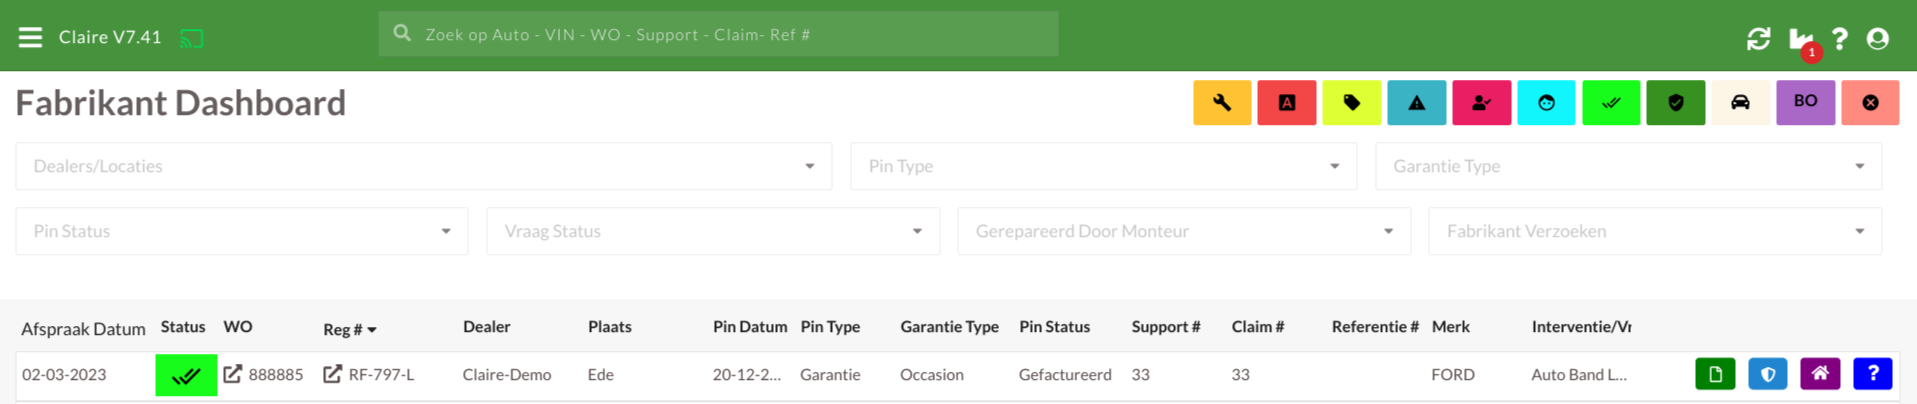Click the cyan face filter icon
The image size is (1917, 404).
tap(1546, 103)
